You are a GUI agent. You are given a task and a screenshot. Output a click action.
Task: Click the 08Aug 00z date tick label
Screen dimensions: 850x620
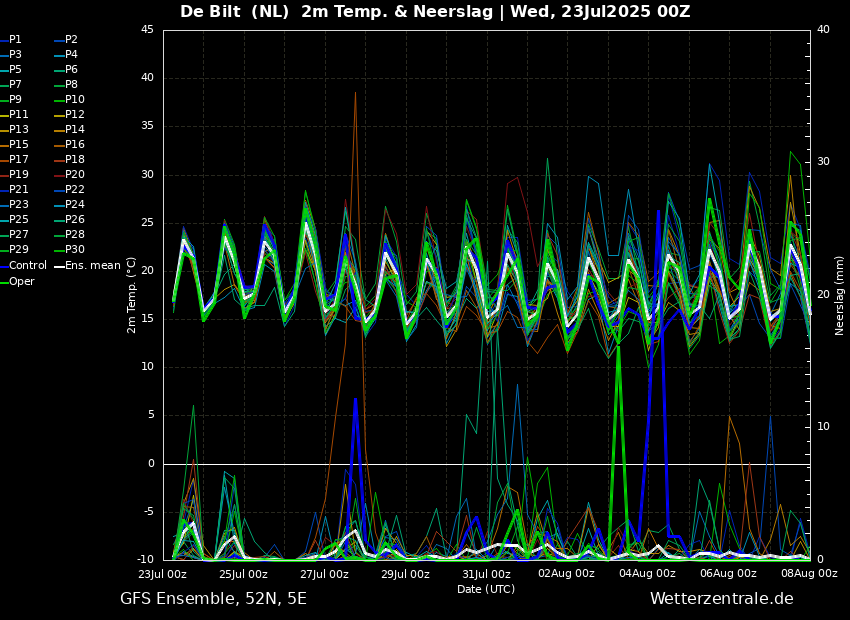click(x=808, y=574)
